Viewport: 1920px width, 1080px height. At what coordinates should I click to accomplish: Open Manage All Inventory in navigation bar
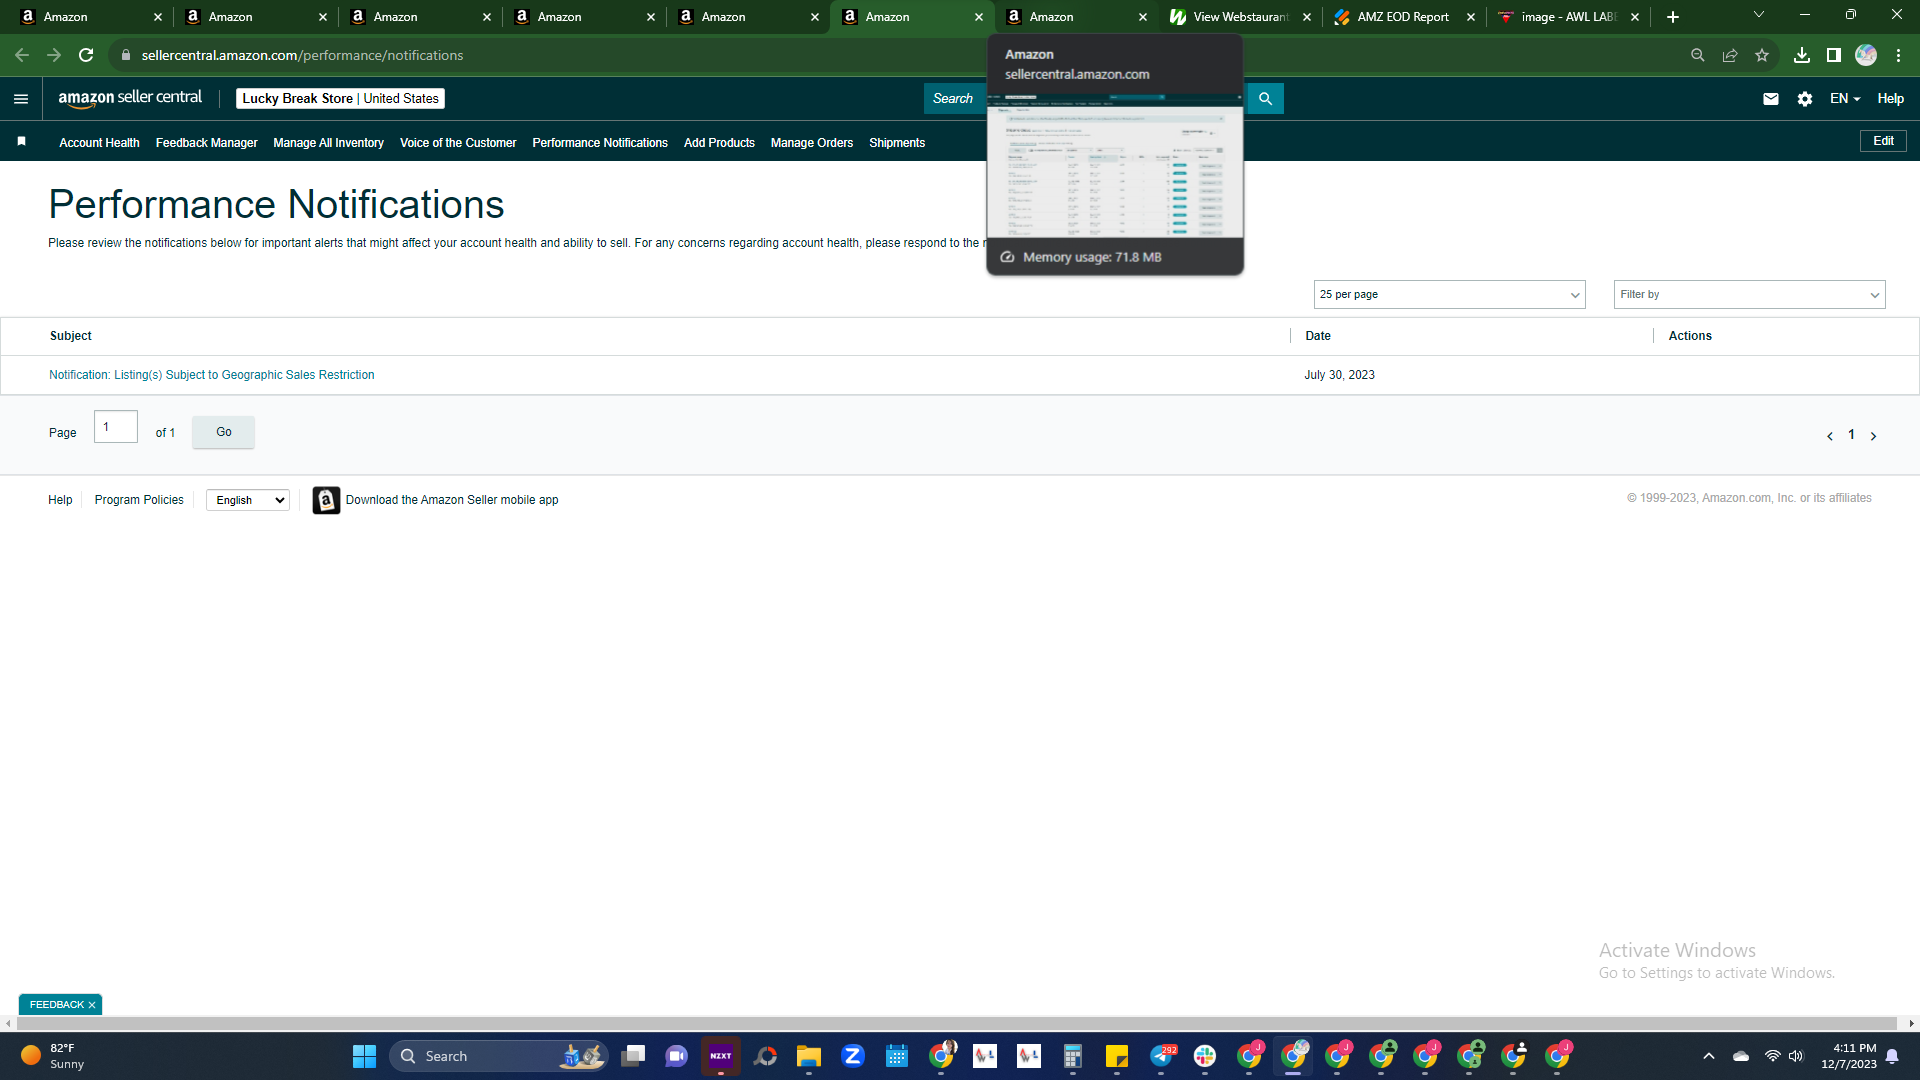click(328, 143)
